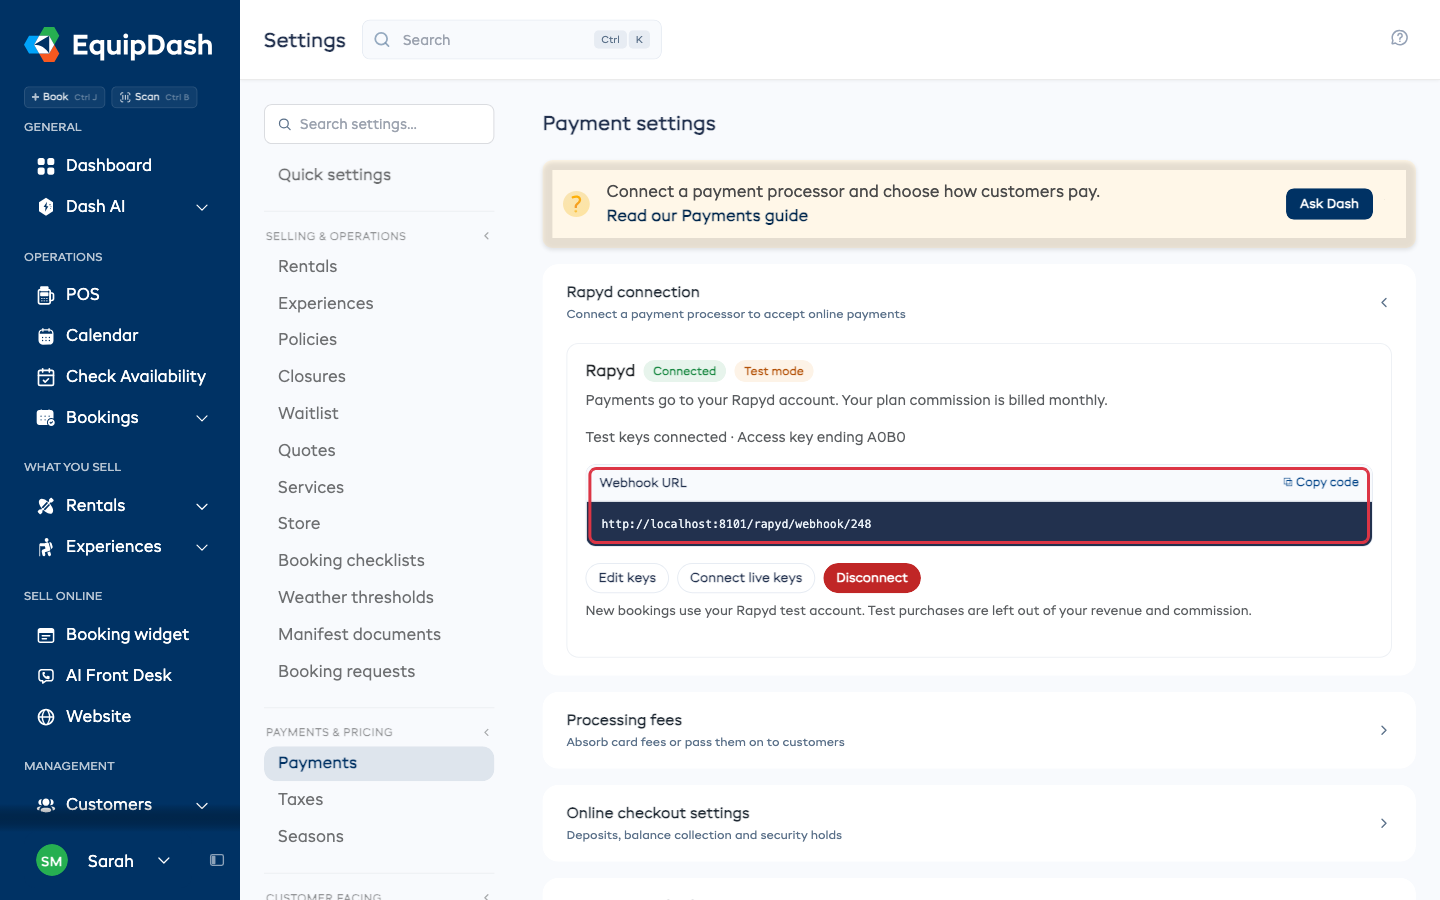Open Sarah user menu chevron
1440x900 pixels.
pyautogui.click(x=164, y=860)
